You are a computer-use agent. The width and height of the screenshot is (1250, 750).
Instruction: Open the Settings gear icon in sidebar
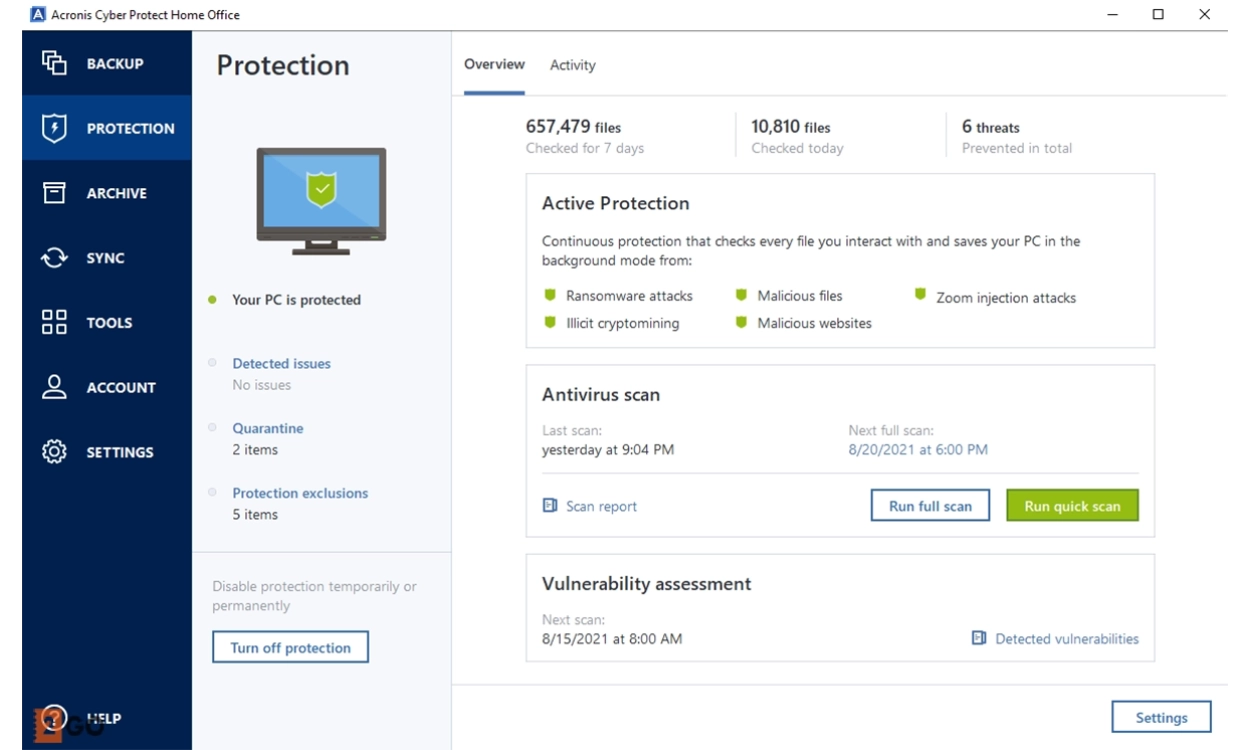pos(54,452)
